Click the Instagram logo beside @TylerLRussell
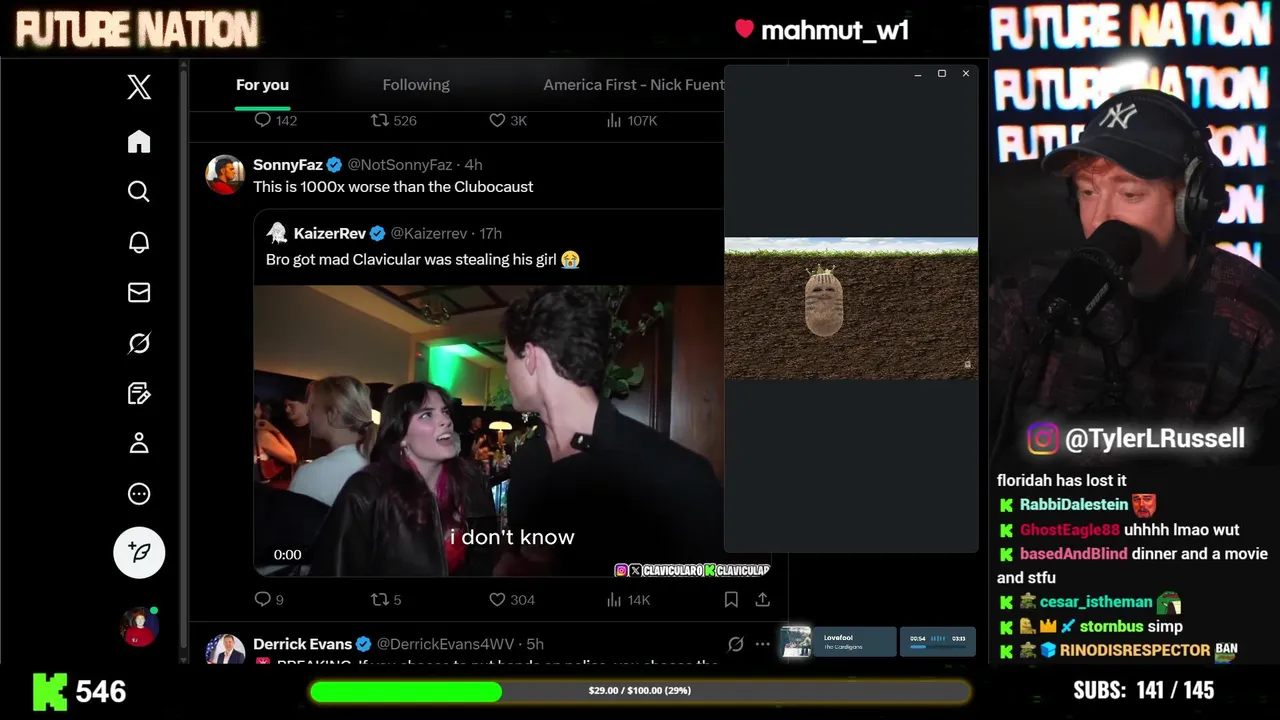 [x=1042, y=438]
